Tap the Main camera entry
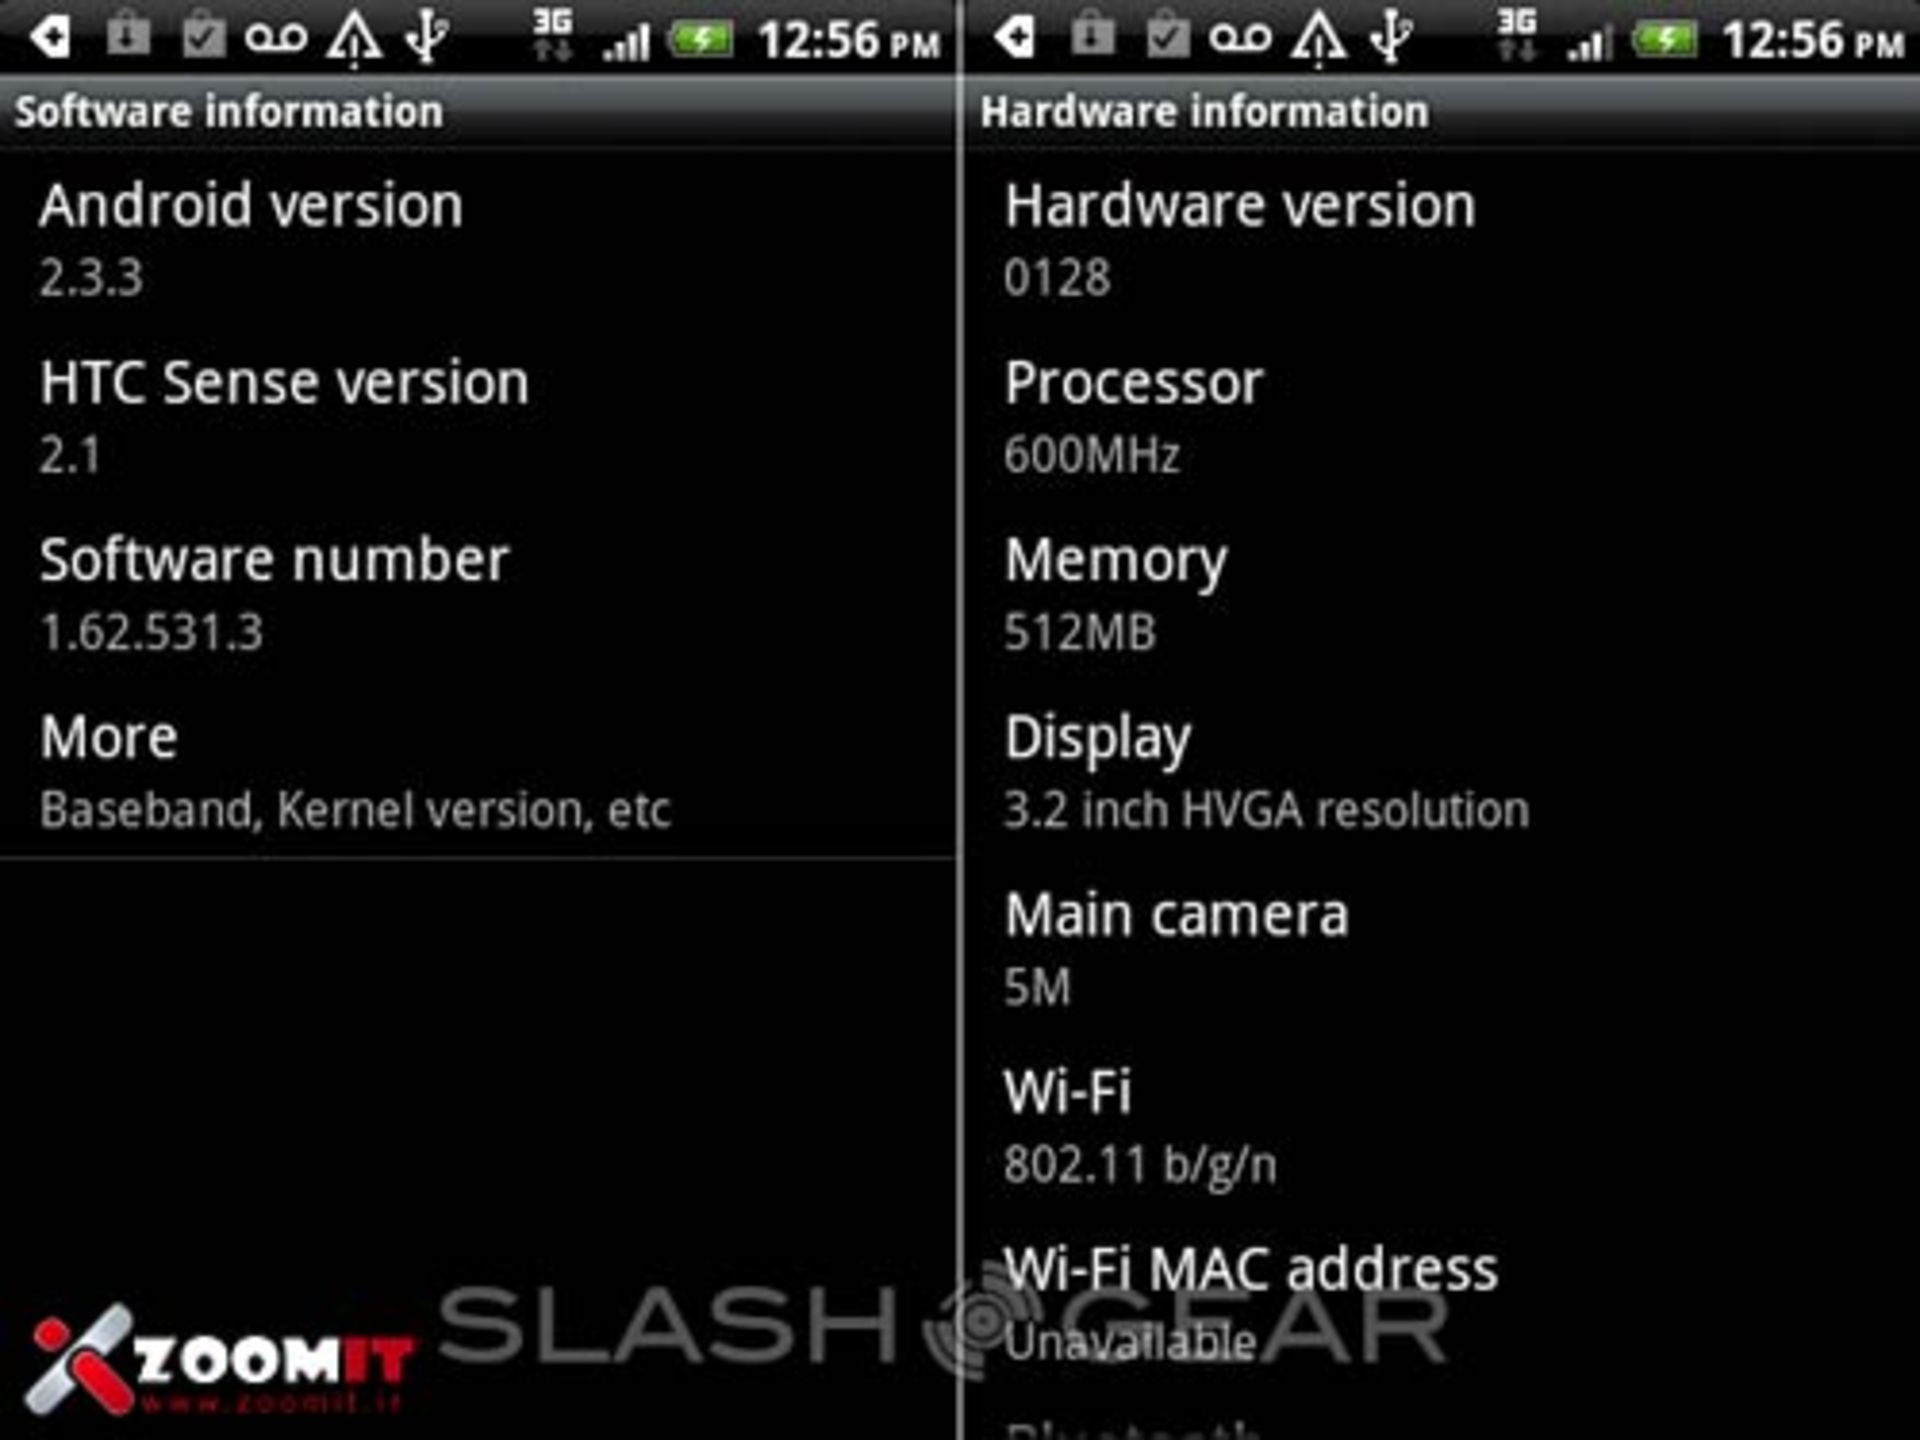 pyautogui.click(x=1442, y=948)
